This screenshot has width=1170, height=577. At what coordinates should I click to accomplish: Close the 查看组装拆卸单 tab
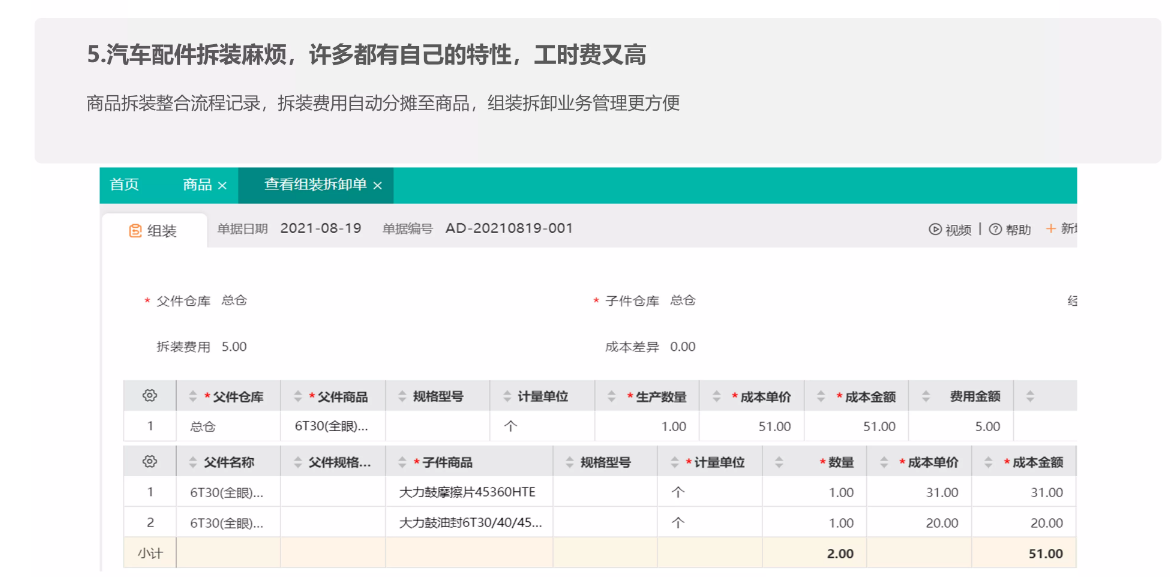(x=378, y=186)
